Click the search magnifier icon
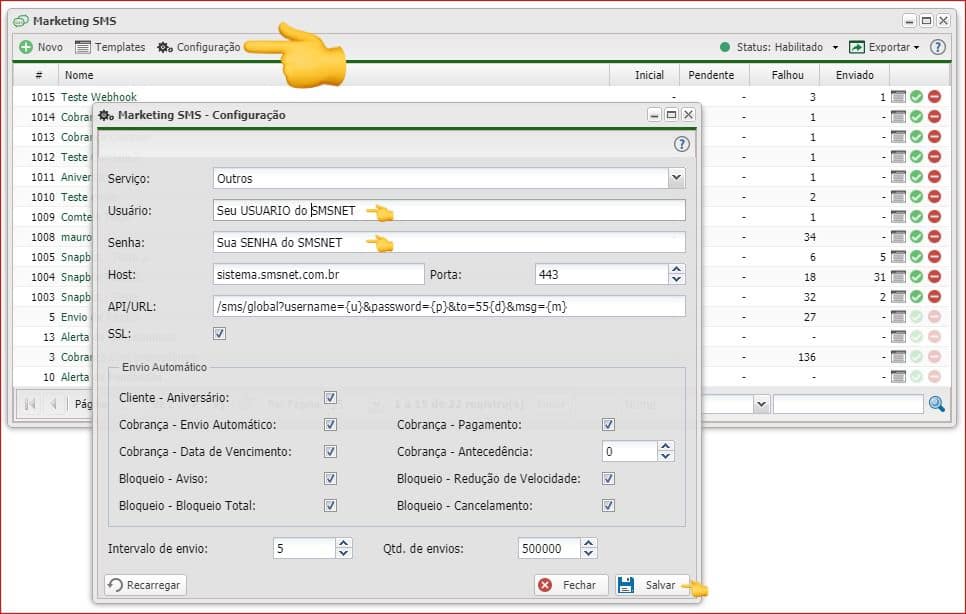The image size is (966, 614). tap(936, 404)
